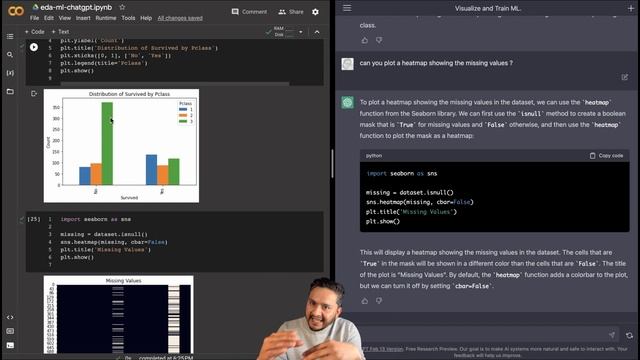Click the 'python' code block label
The height and width of the screenshot is (360, 640).
(374, 156)
